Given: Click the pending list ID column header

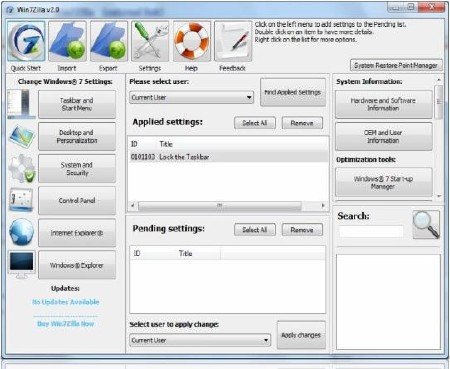Looking at the screenshot, I should [x=137, y=253].
